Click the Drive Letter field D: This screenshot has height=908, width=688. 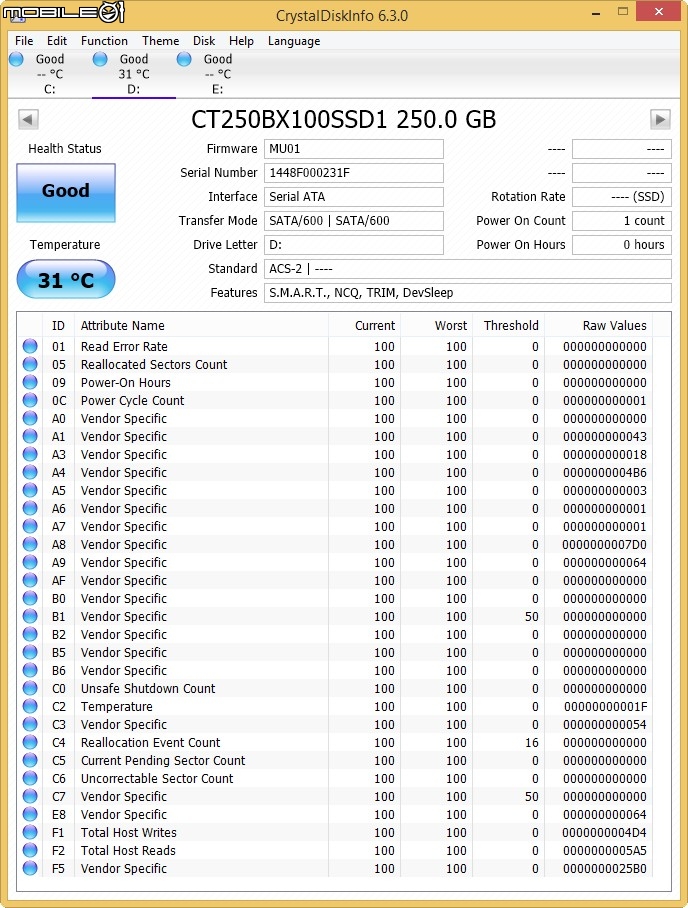[x=354, y=244]
